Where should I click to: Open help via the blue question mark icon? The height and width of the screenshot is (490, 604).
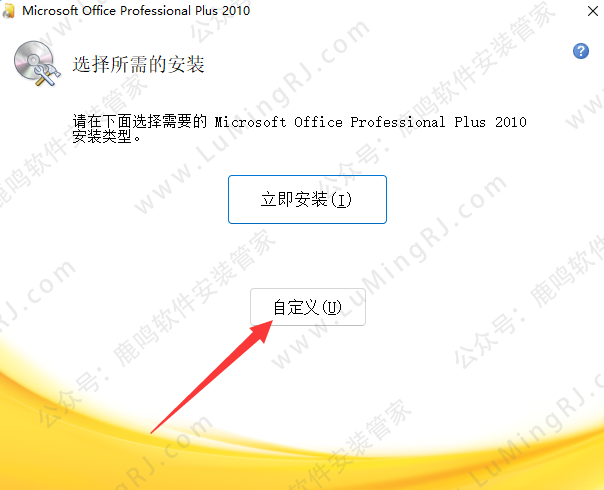[581, 51]
